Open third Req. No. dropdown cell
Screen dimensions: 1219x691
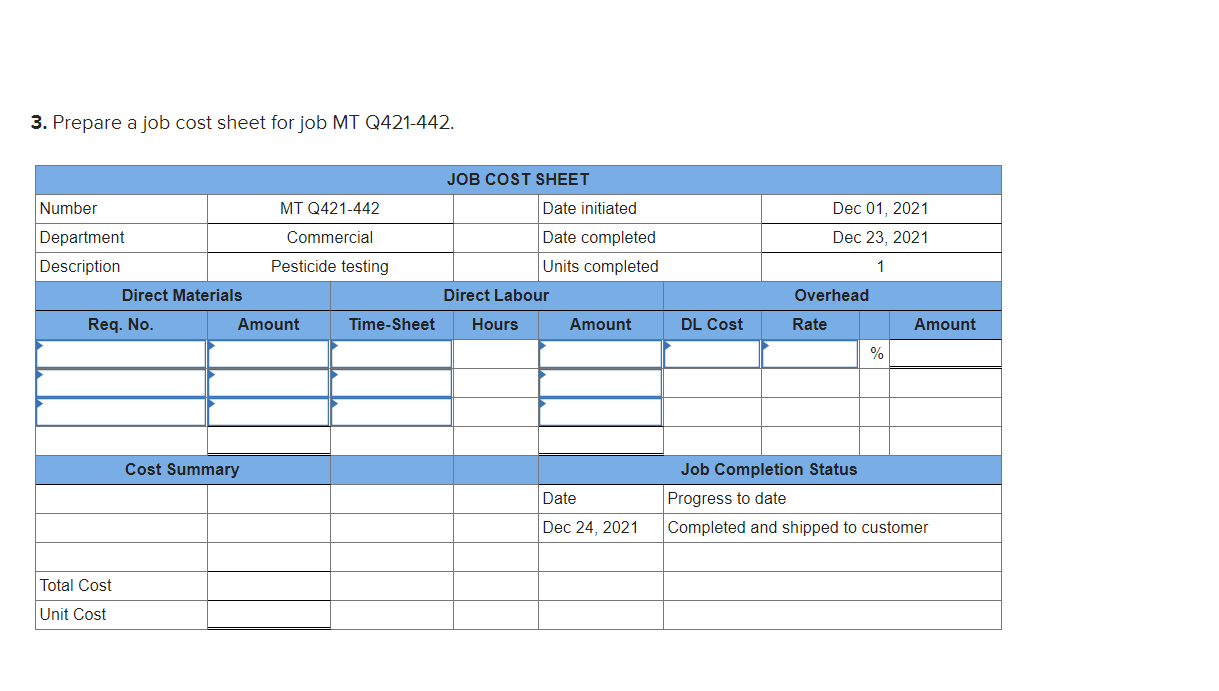121,412
